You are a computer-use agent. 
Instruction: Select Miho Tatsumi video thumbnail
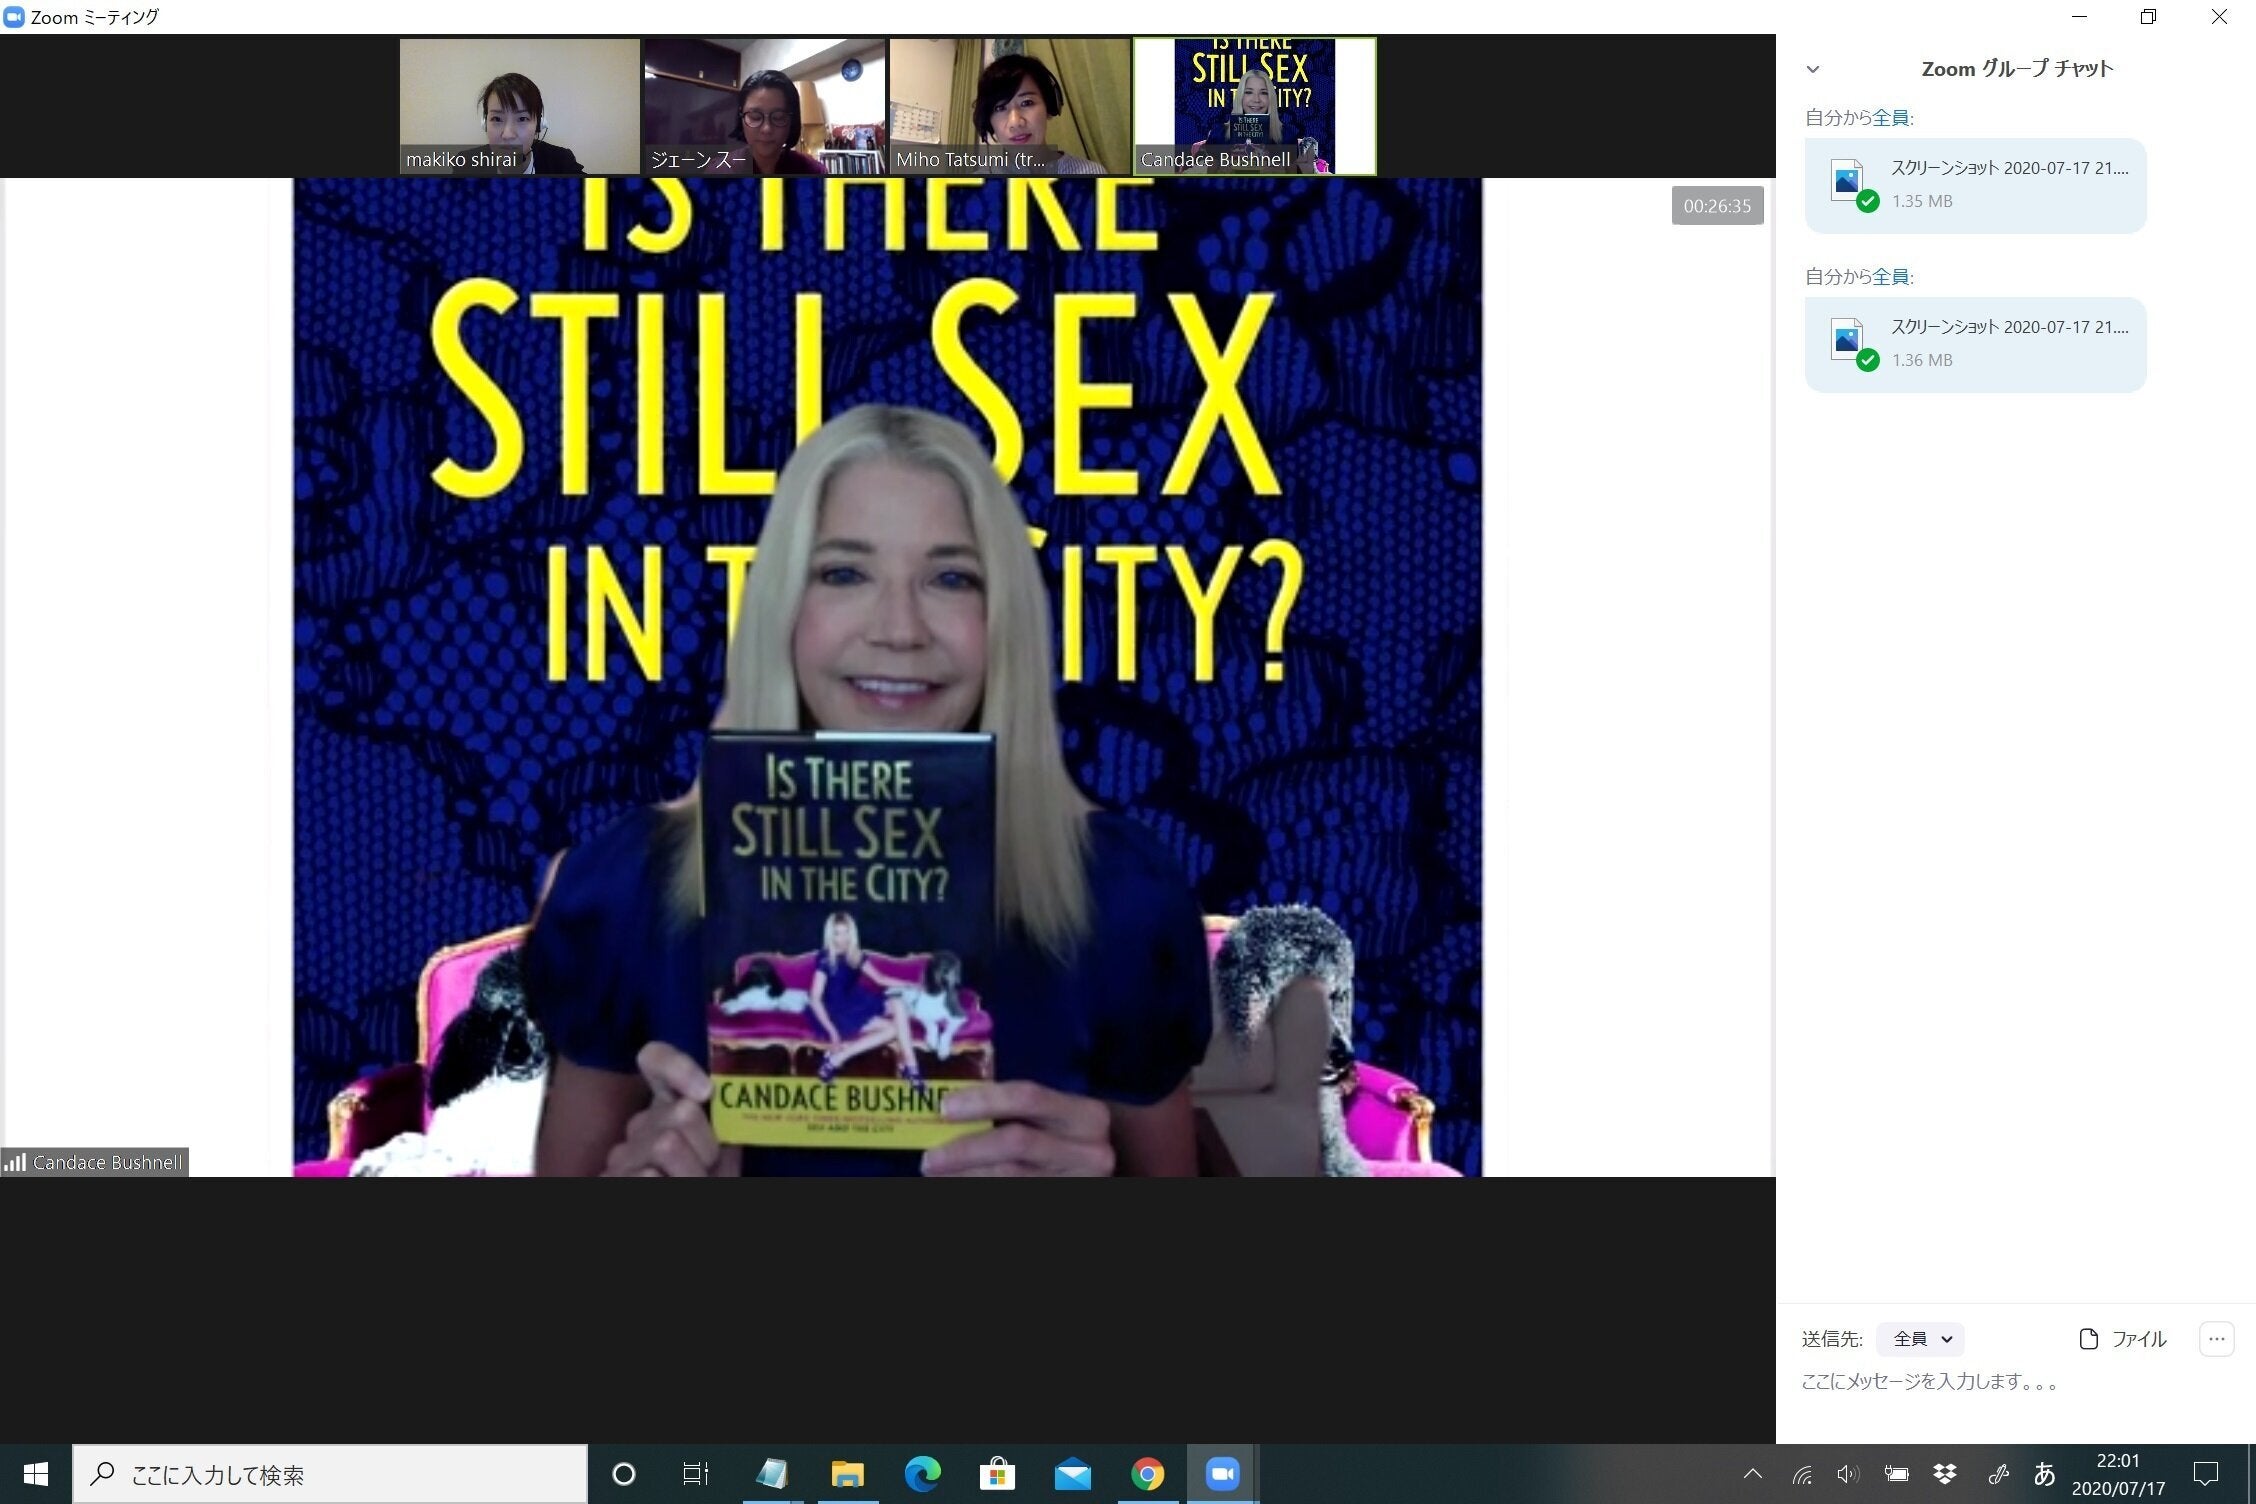[1009, 106]
